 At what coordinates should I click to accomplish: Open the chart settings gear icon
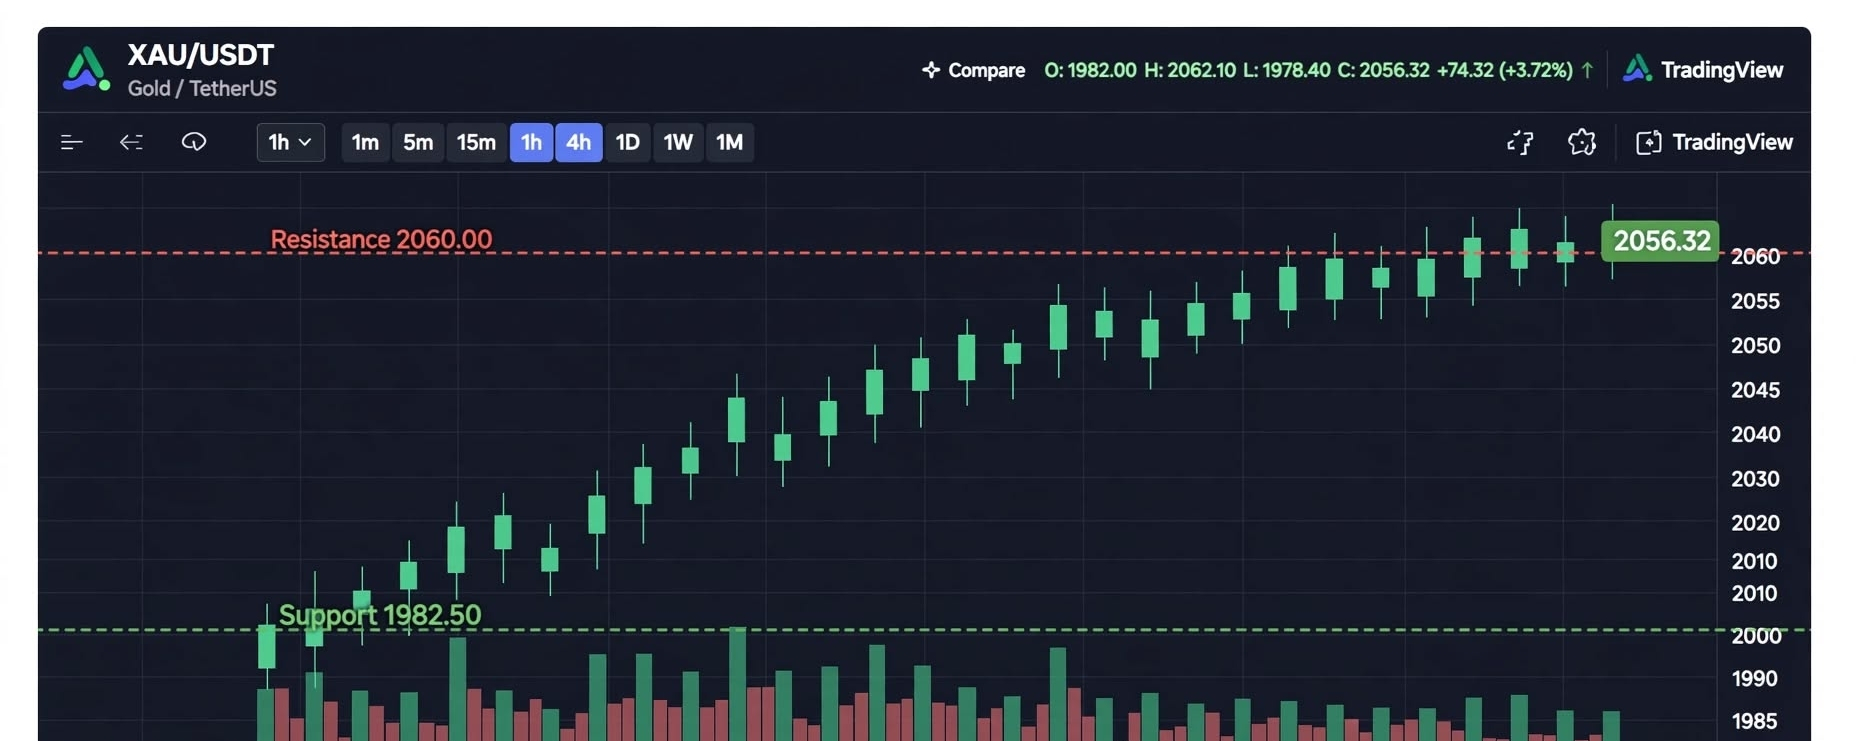pyautogui.click(x=1582, y=142)
